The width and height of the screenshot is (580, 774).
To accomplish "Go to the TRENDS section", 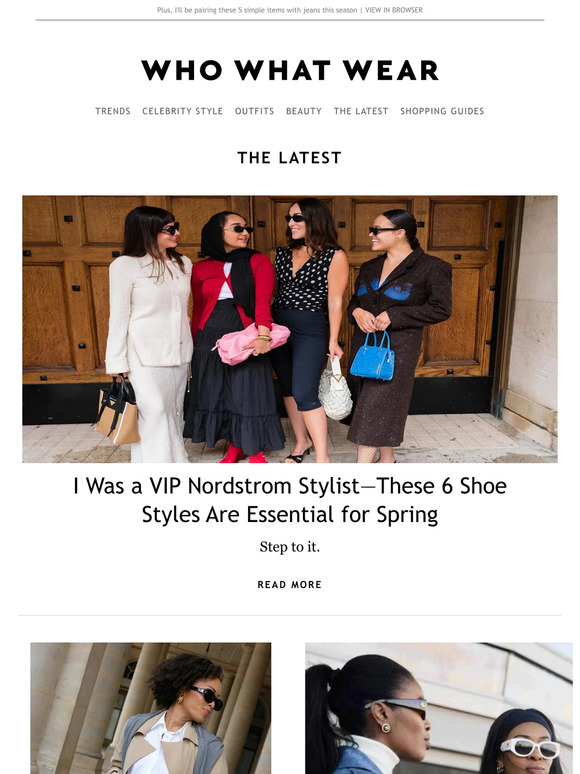I will [x=113, y=111].
